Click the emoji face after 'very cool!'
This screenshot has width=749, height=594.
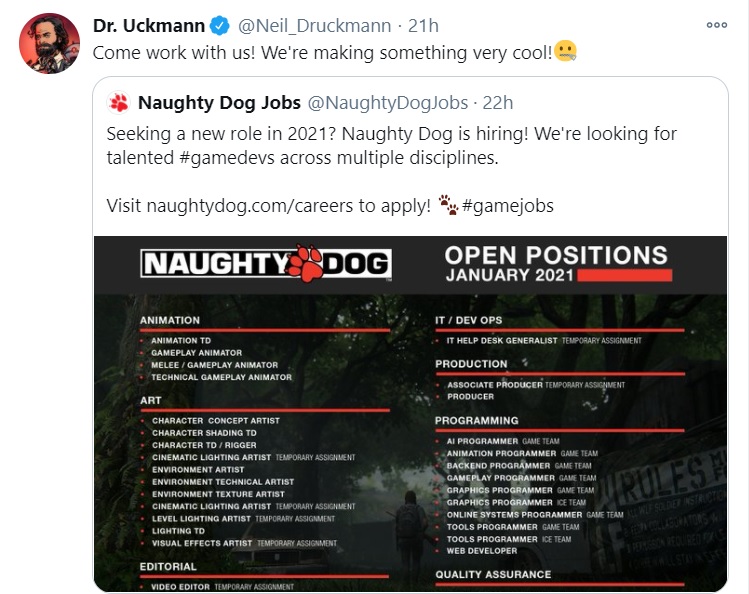point(565,53)
